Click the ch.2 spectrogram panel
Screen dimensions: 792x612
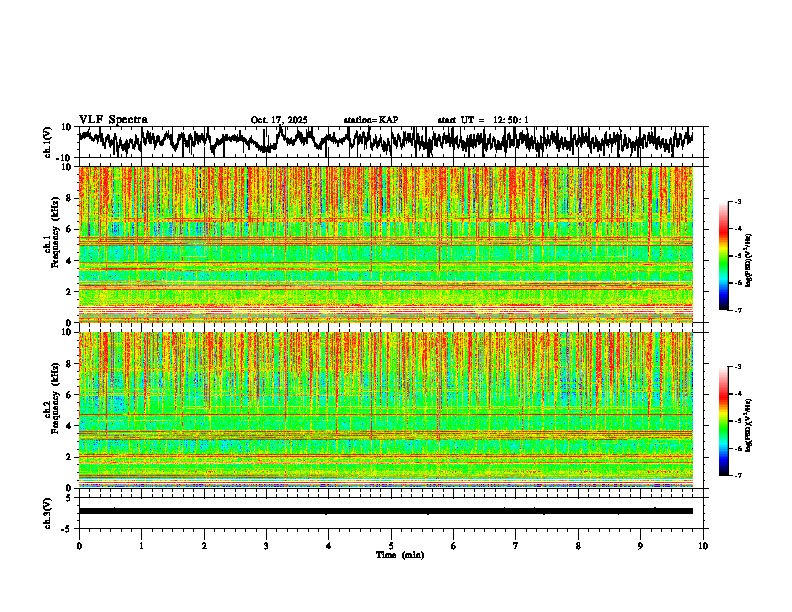pyautogui.click(x=386, y=410)
